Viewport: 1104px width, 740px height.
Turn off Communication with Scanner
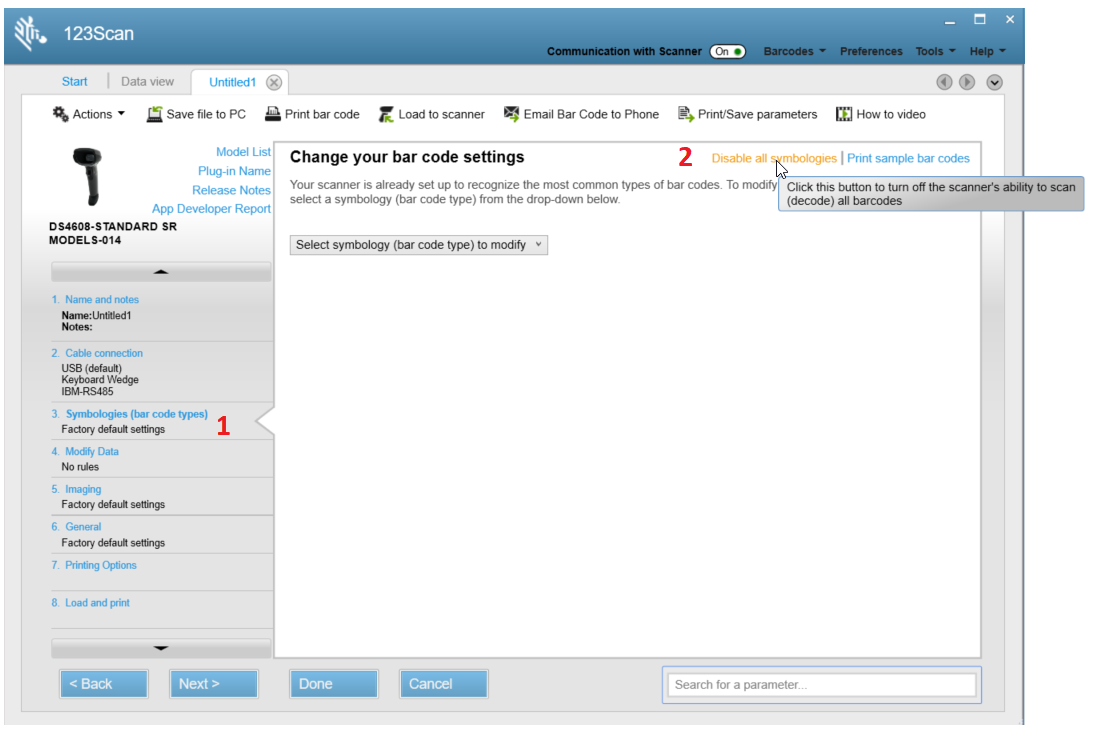(x=729, y=51)
